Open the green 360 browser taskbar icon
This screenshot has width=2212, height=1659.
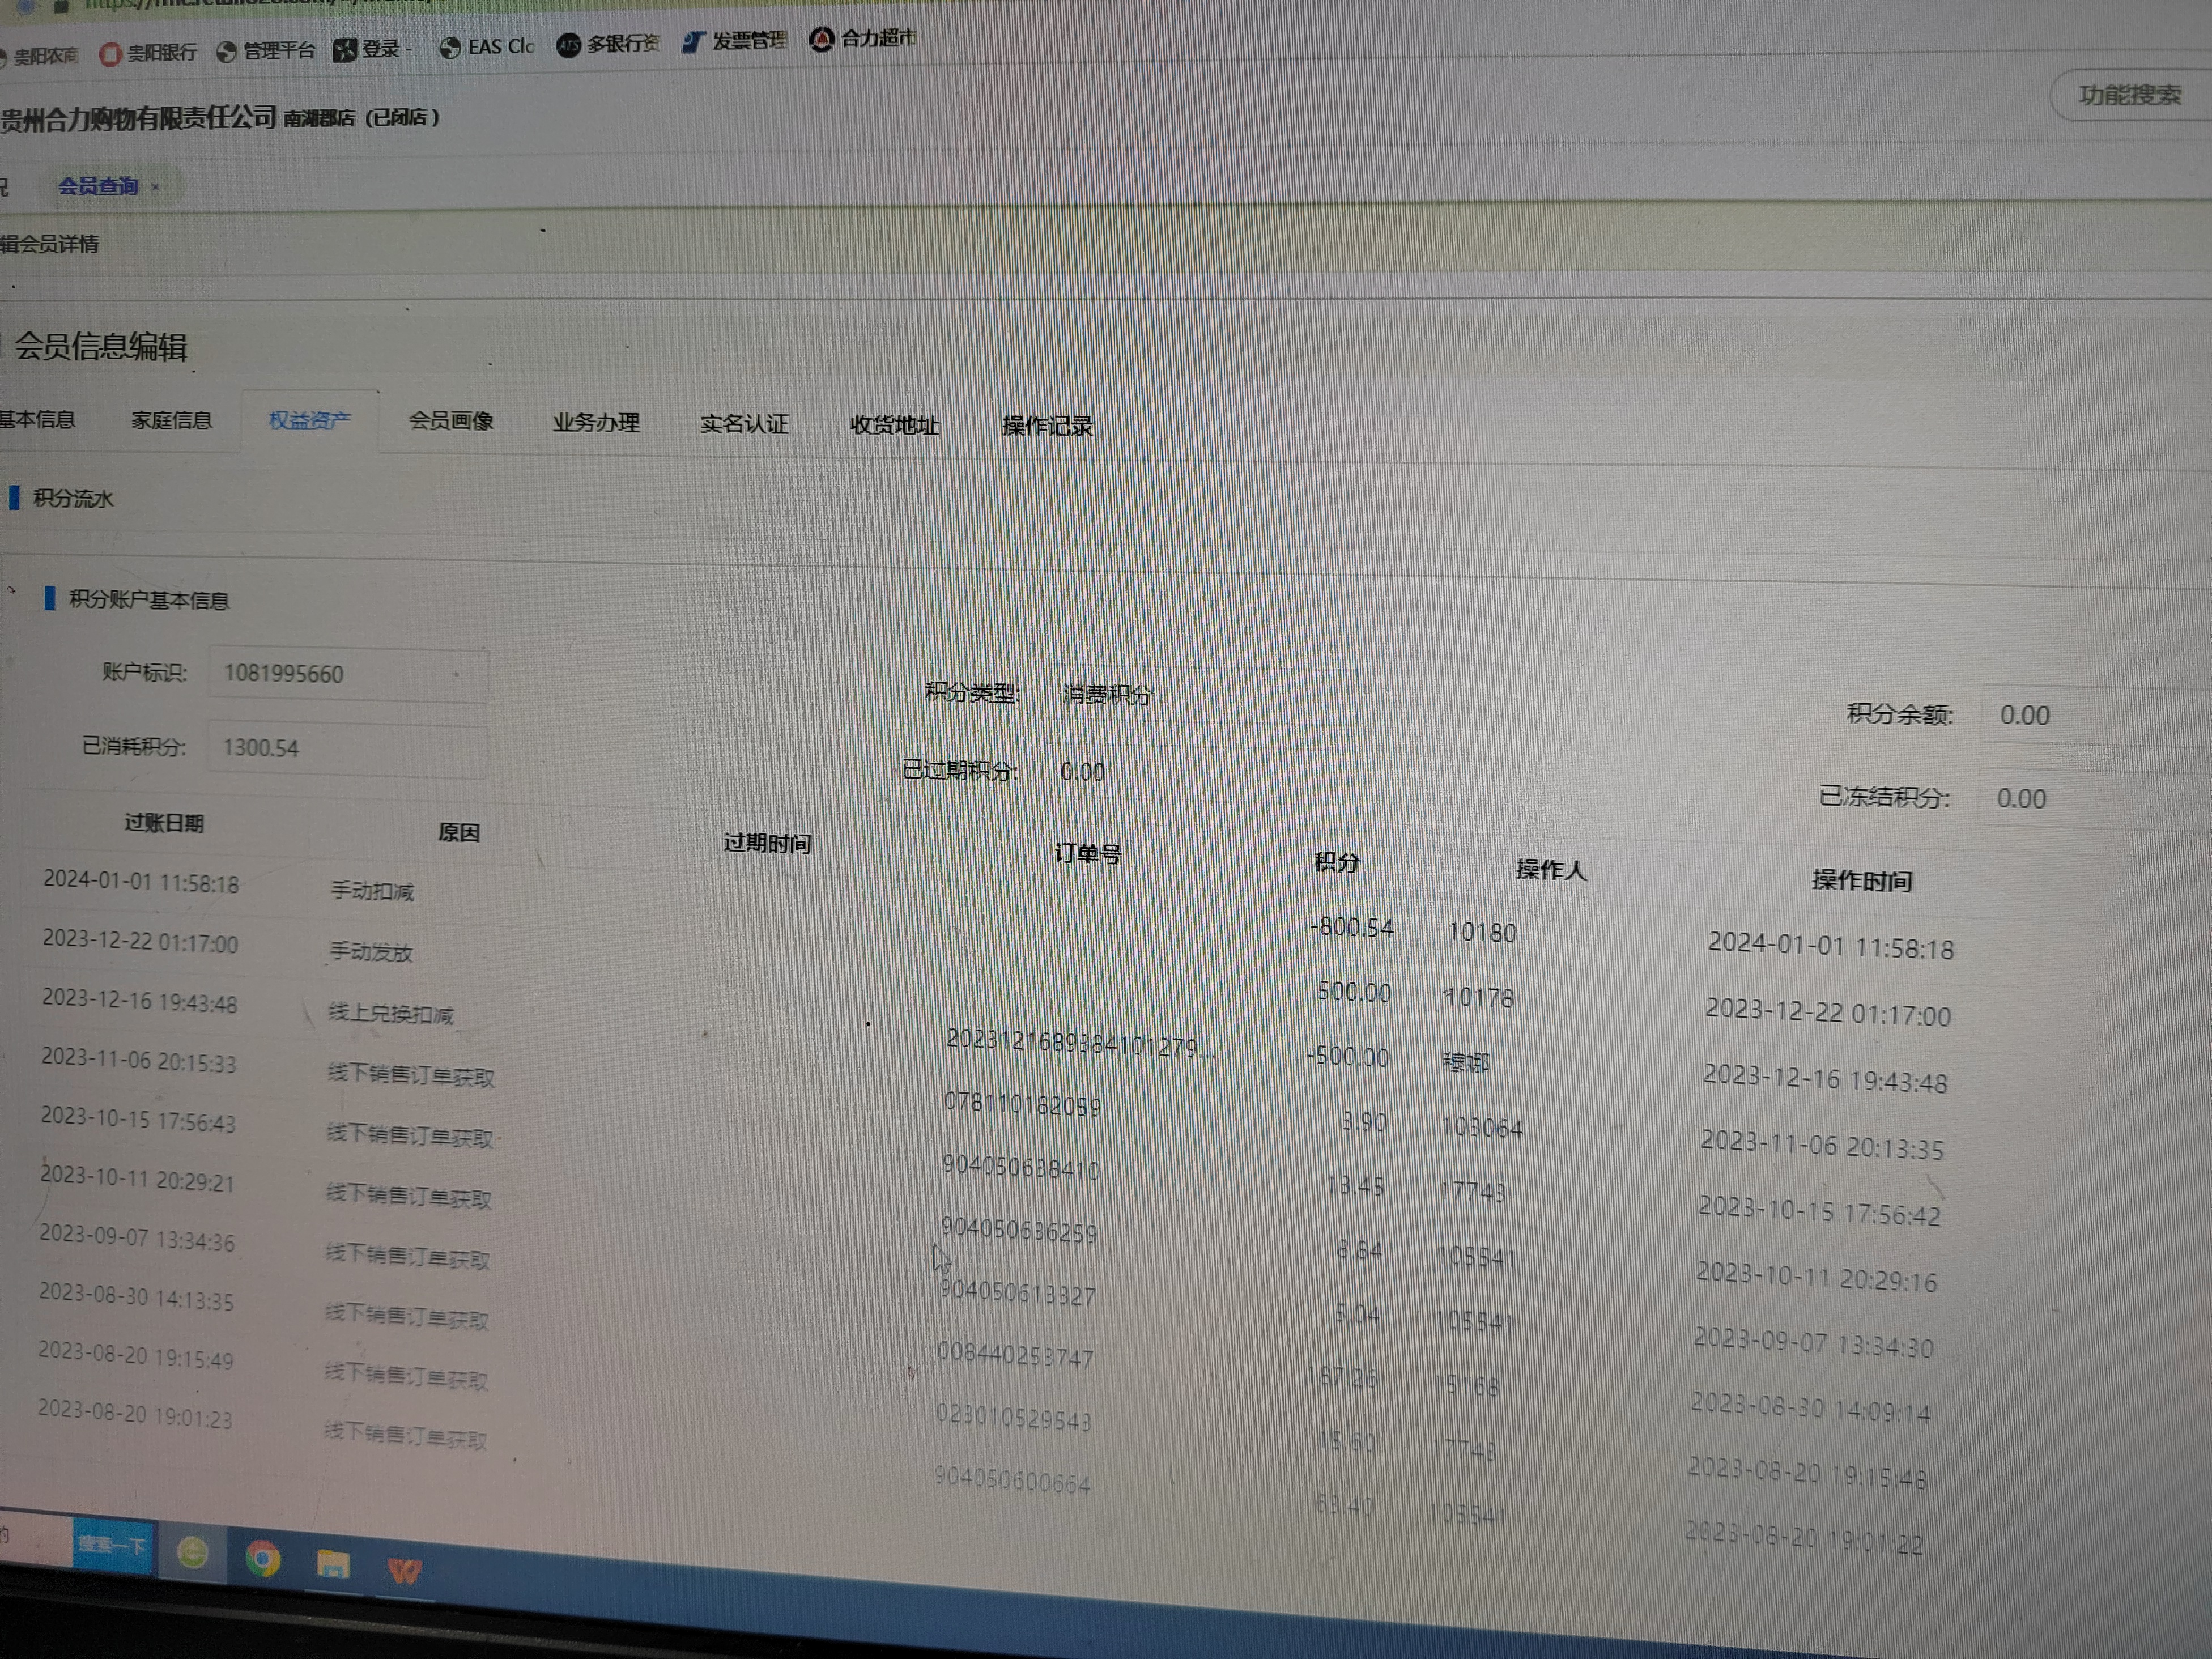[193, 1553]
